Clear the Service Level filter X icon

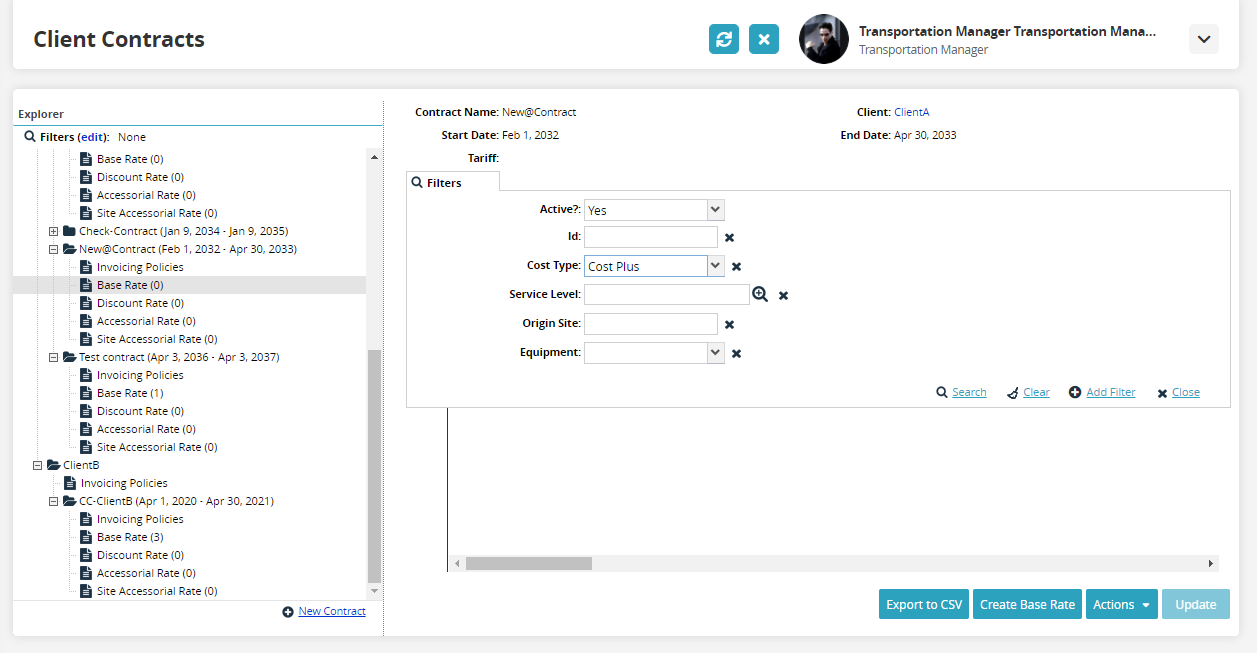[784, 295]
